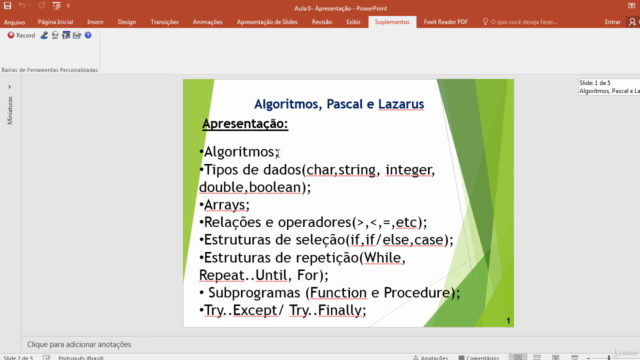
Task: Click the 'Try..Except/ Try..Finally;' line
Action: click(283, 311)
